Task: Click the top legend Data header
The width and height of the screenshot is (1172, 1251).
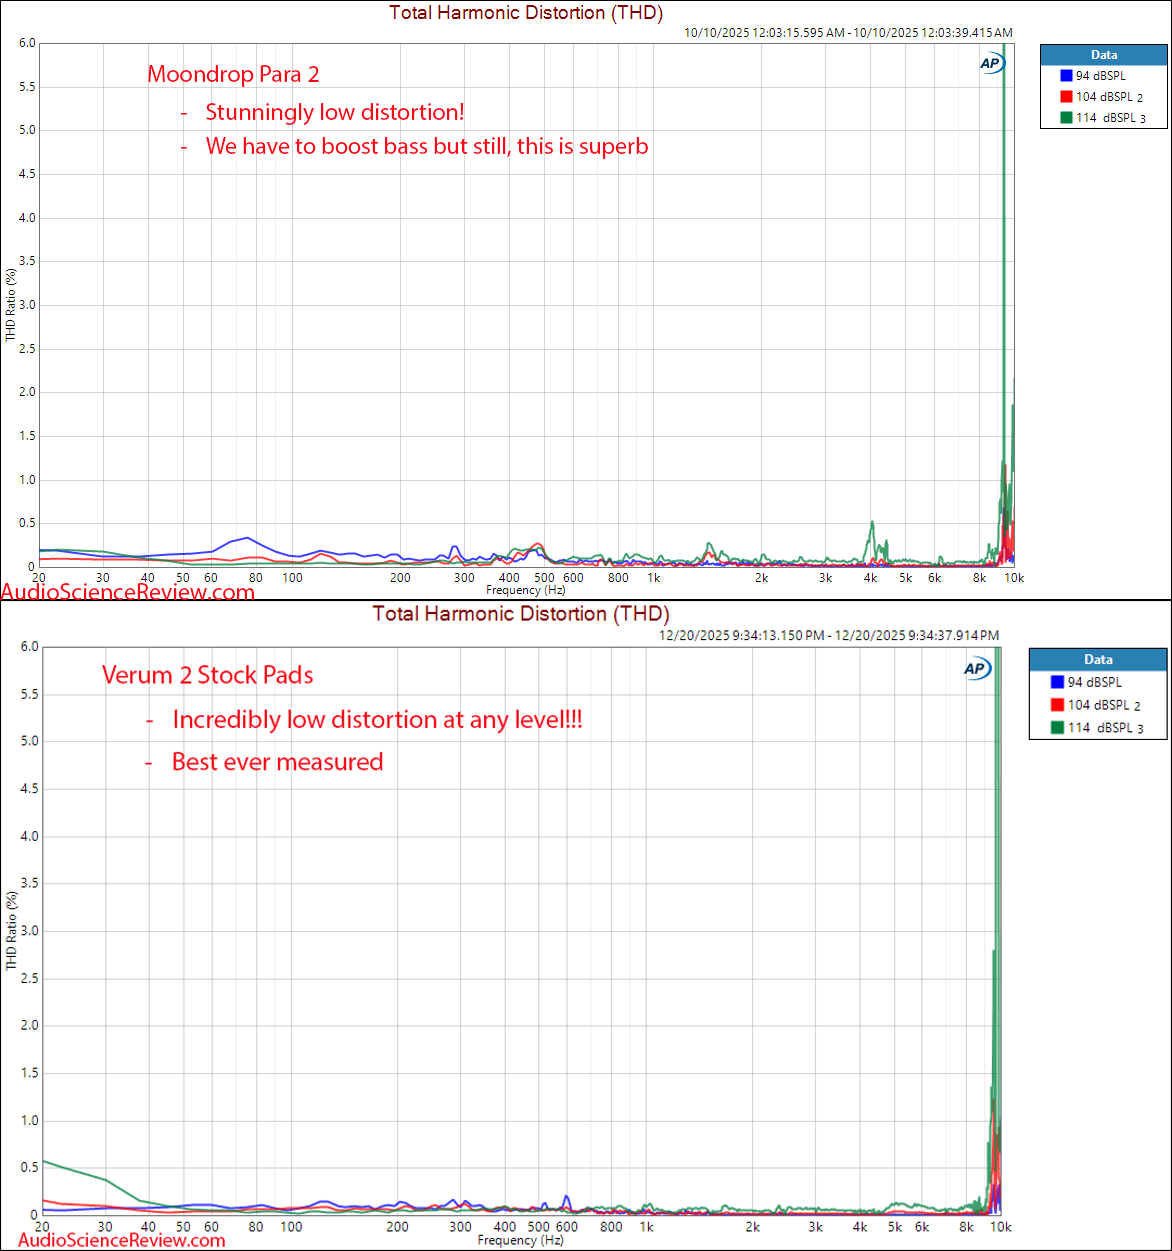Action: [1103, 55]
